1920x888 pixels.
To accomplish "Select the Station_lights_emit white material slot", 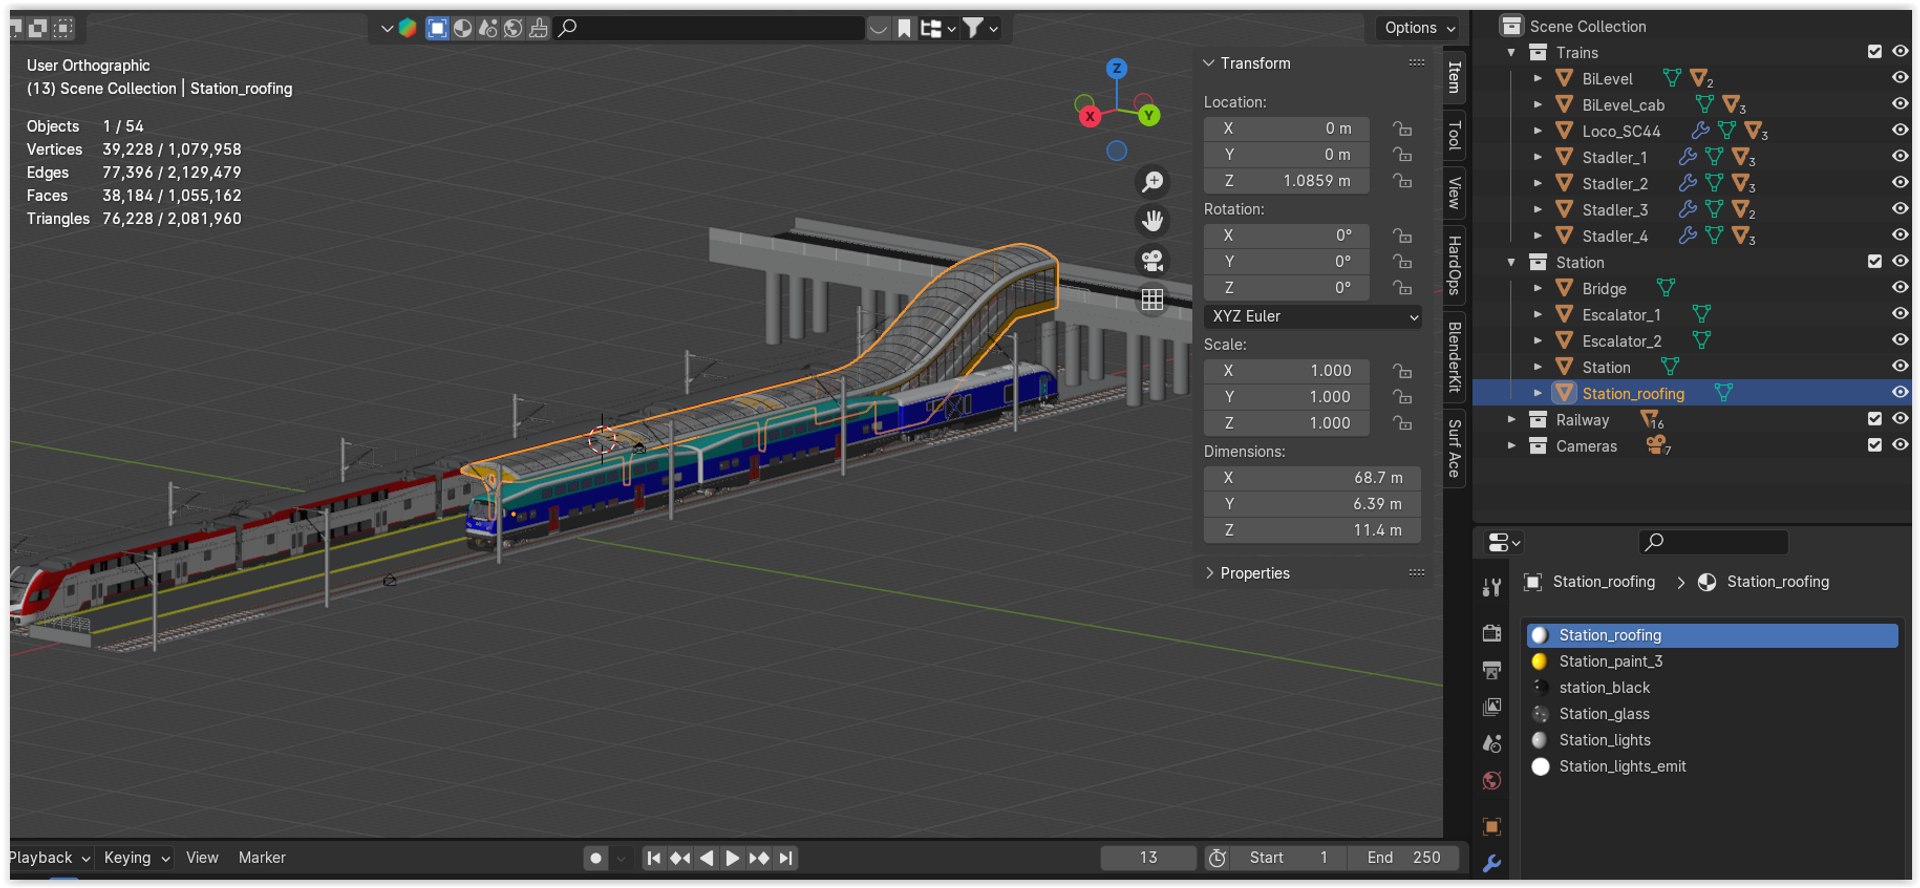I will click(1712, 766).
